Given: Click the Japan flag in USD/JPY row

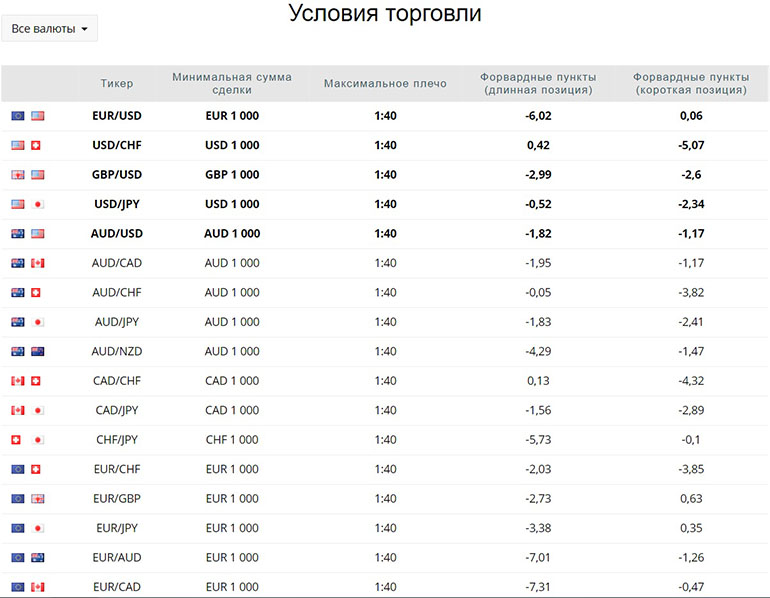Looking at the screenshot, I should tap(38, 204).
